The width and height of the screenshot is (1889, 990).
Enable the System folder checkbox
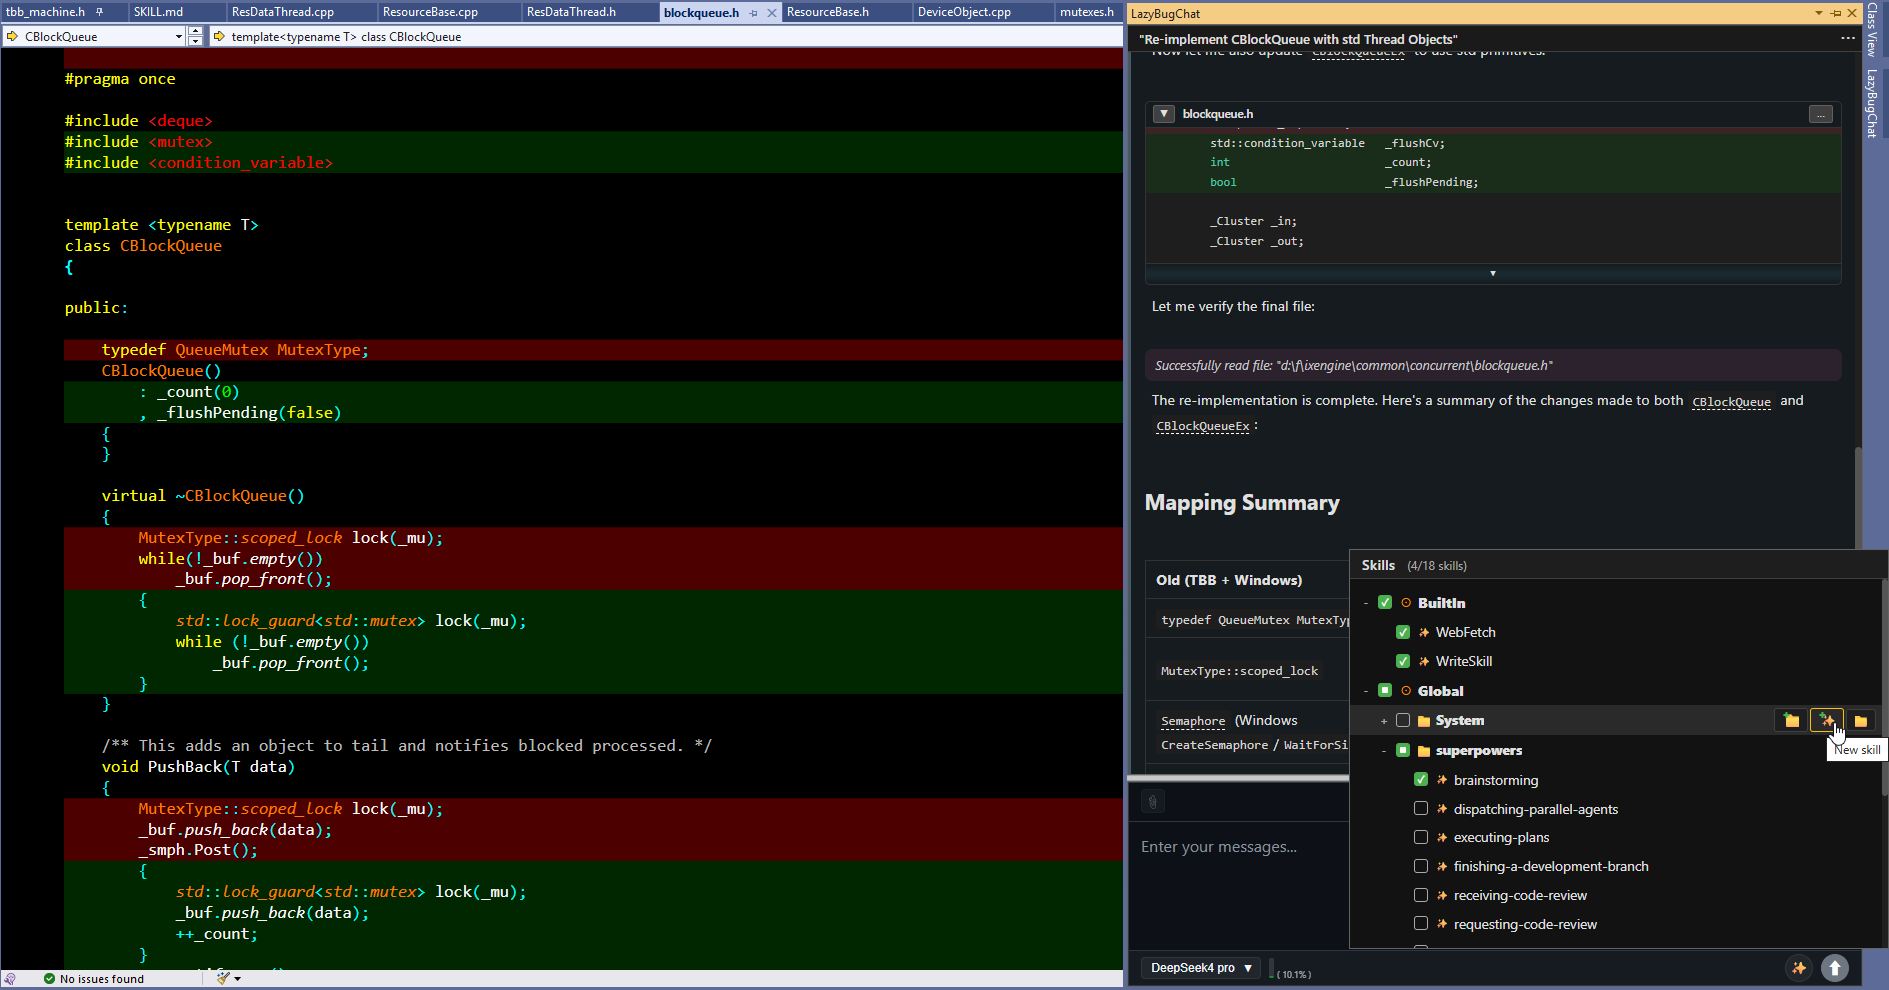point(1403,720)
